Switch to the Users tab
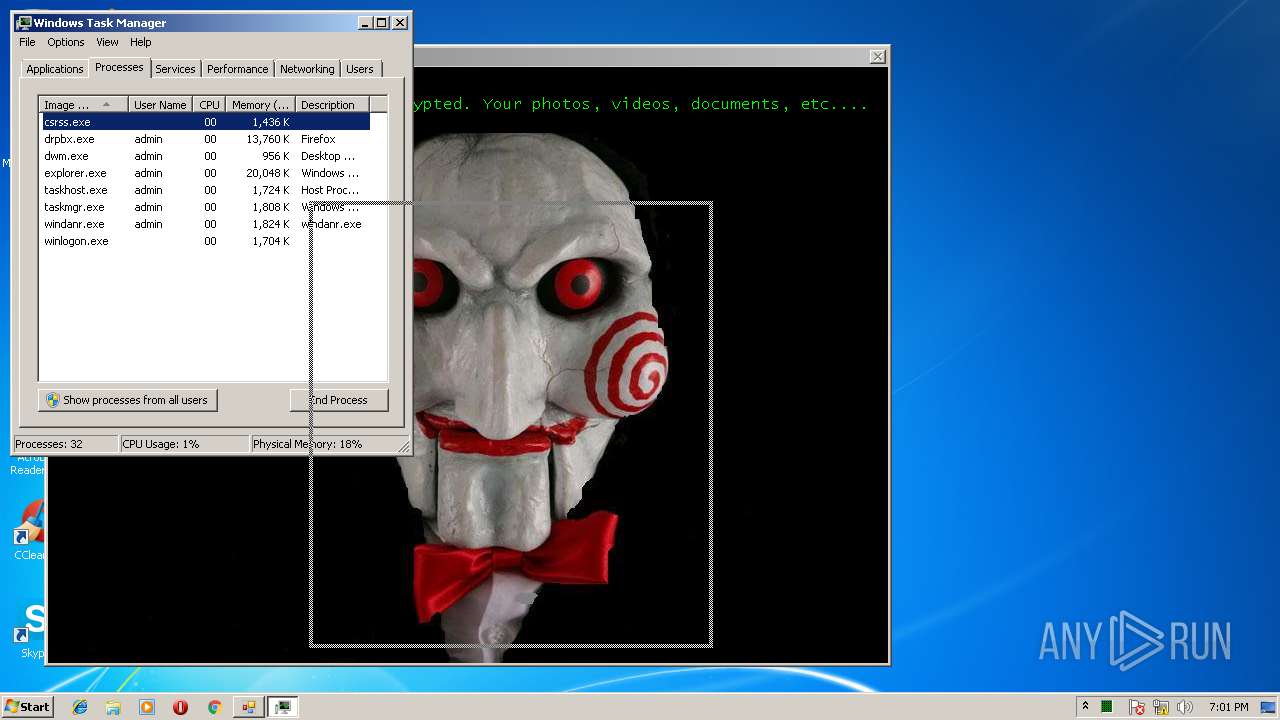1280x720 pixels. coord(360,69)
